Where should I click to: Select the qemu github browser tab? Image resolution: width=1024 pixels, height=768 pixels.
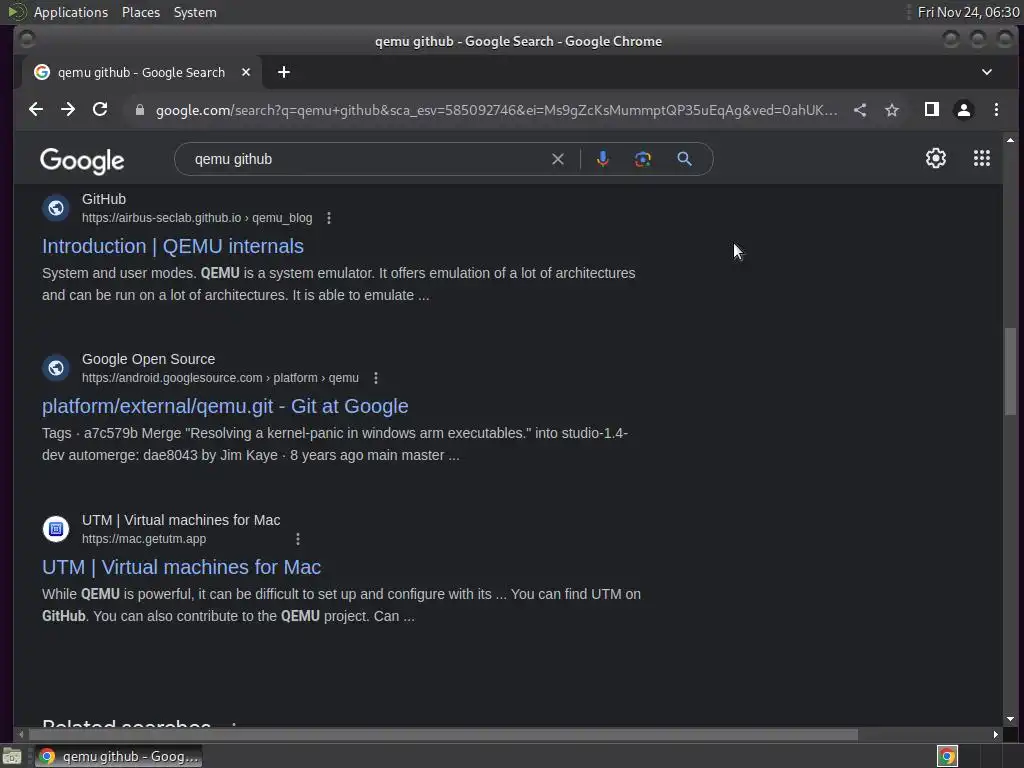point(141,72)
